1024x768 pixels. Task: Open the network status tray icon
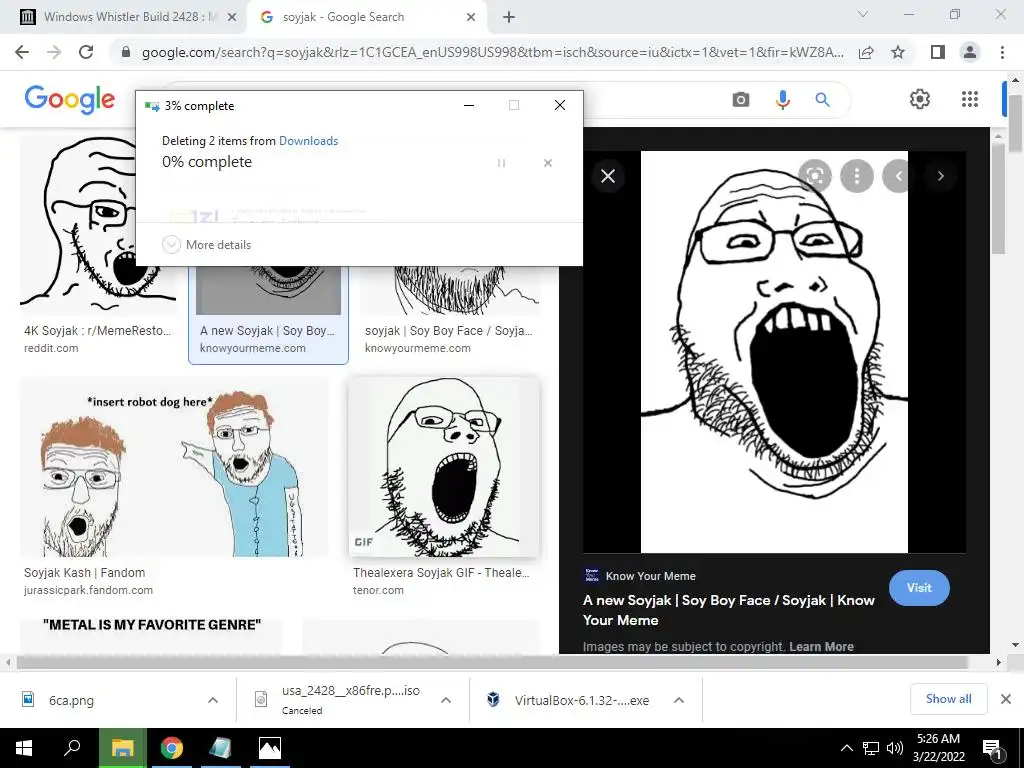click(871, 748)
